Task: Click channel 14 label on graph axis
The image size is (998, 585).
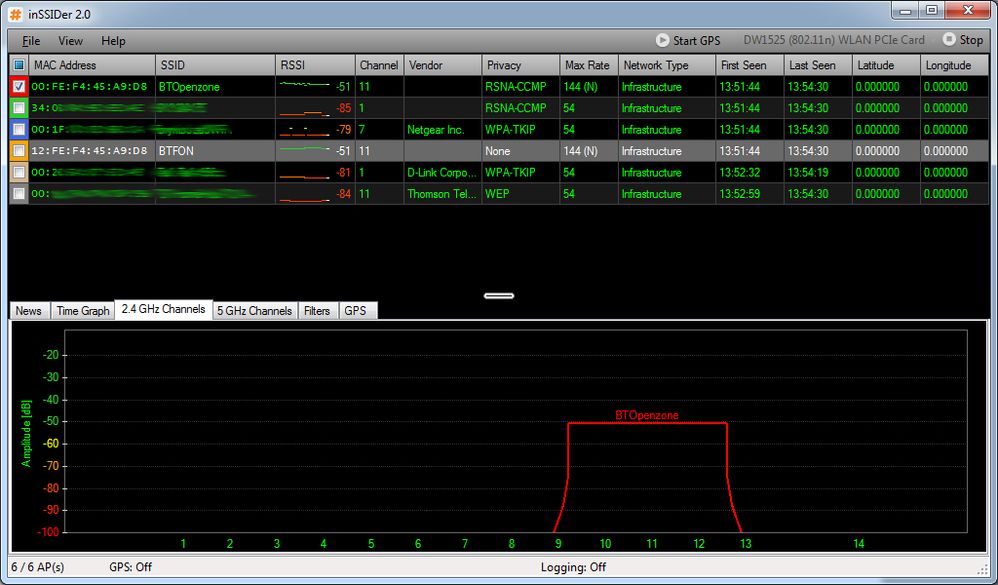Action: pyautogui.click(x=859, y=544)
